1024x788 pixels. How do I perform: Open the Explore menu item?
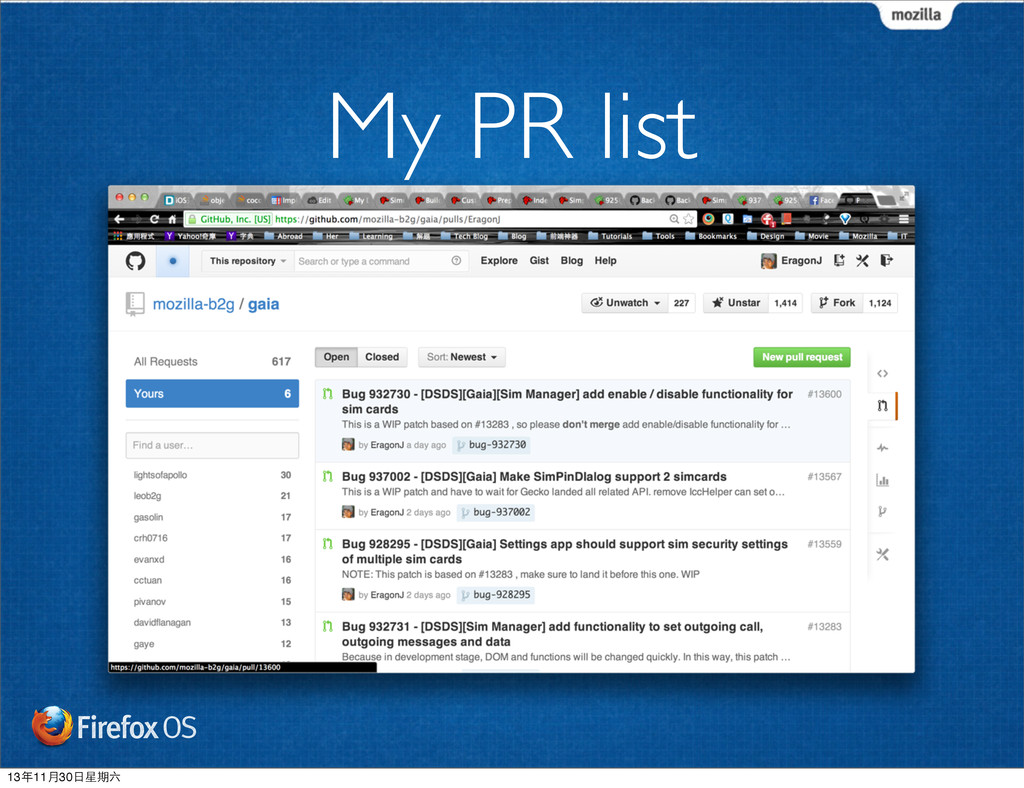click(x=499, y=260)
